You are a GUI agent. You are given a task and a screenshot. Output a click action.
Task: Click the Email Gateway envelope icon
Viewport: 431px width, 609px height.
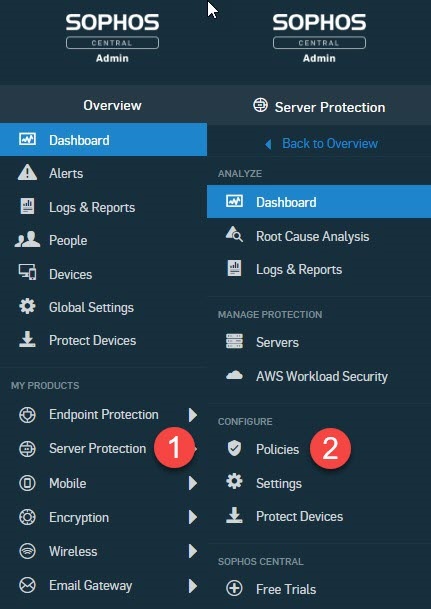(x=28, y=585)
